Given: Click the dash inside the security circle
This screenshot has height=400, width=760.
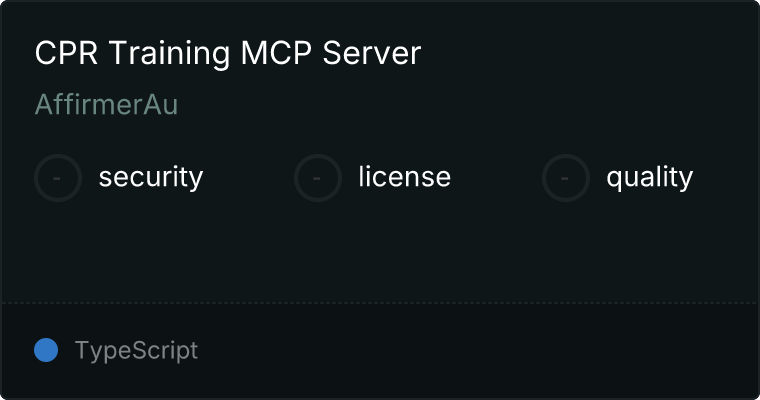Looking at the screenshot, I should pos(57,178).
